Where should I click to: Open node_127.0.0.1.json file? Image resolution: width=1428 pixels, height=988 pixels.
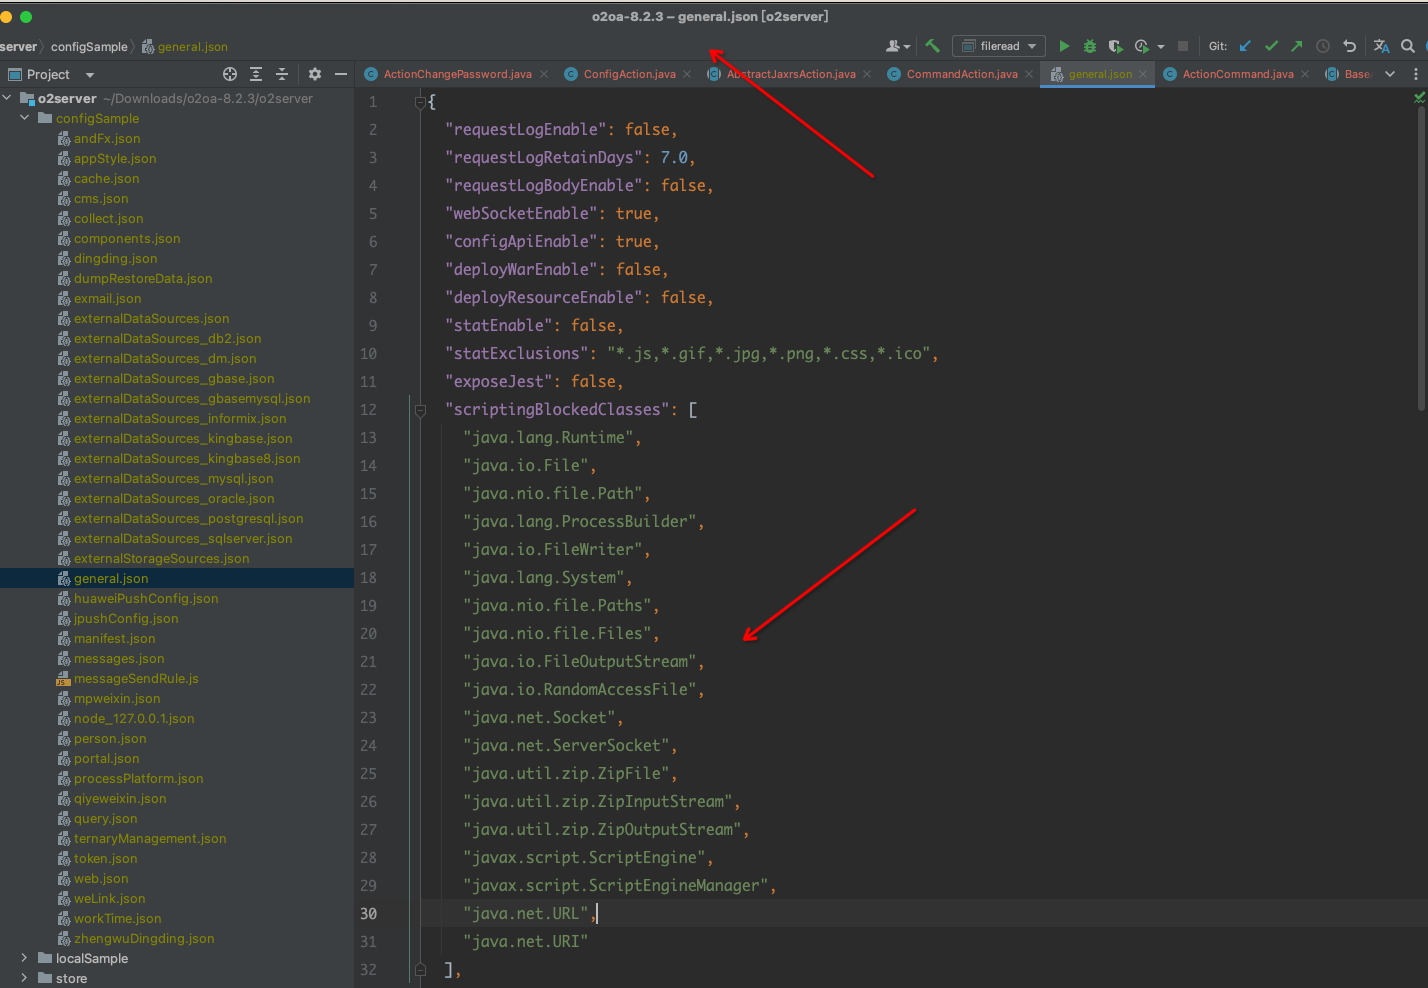[134, 718]
